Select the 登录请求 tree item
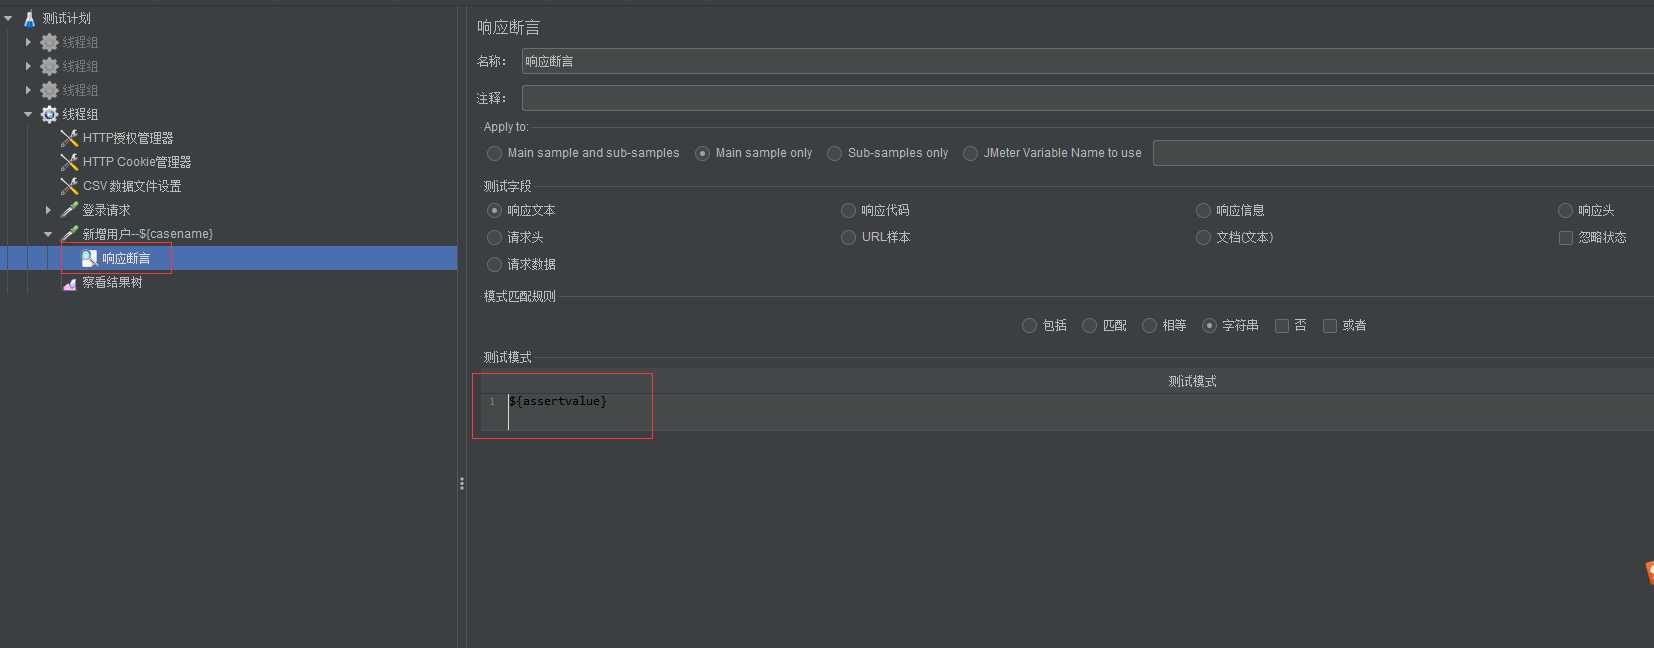The height and width of the screenshot is (648, 1654). tap(106, 210)
